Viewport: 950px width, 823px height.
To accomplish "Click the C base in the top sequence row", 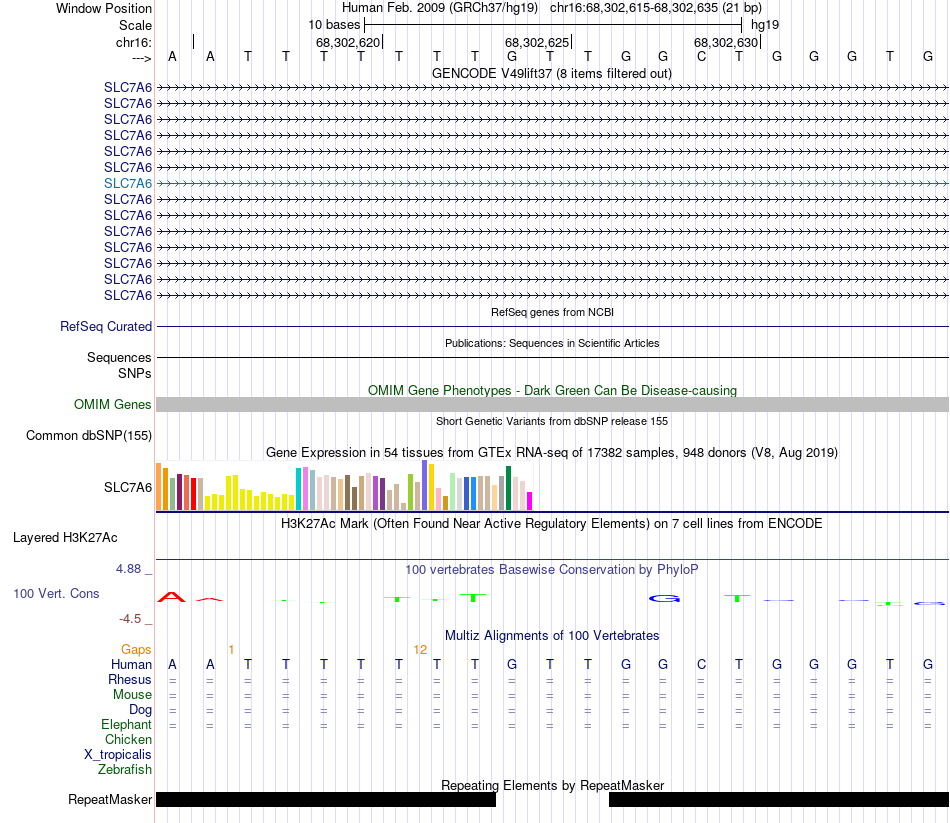I will pyautogui.click(x=701, y=56).
